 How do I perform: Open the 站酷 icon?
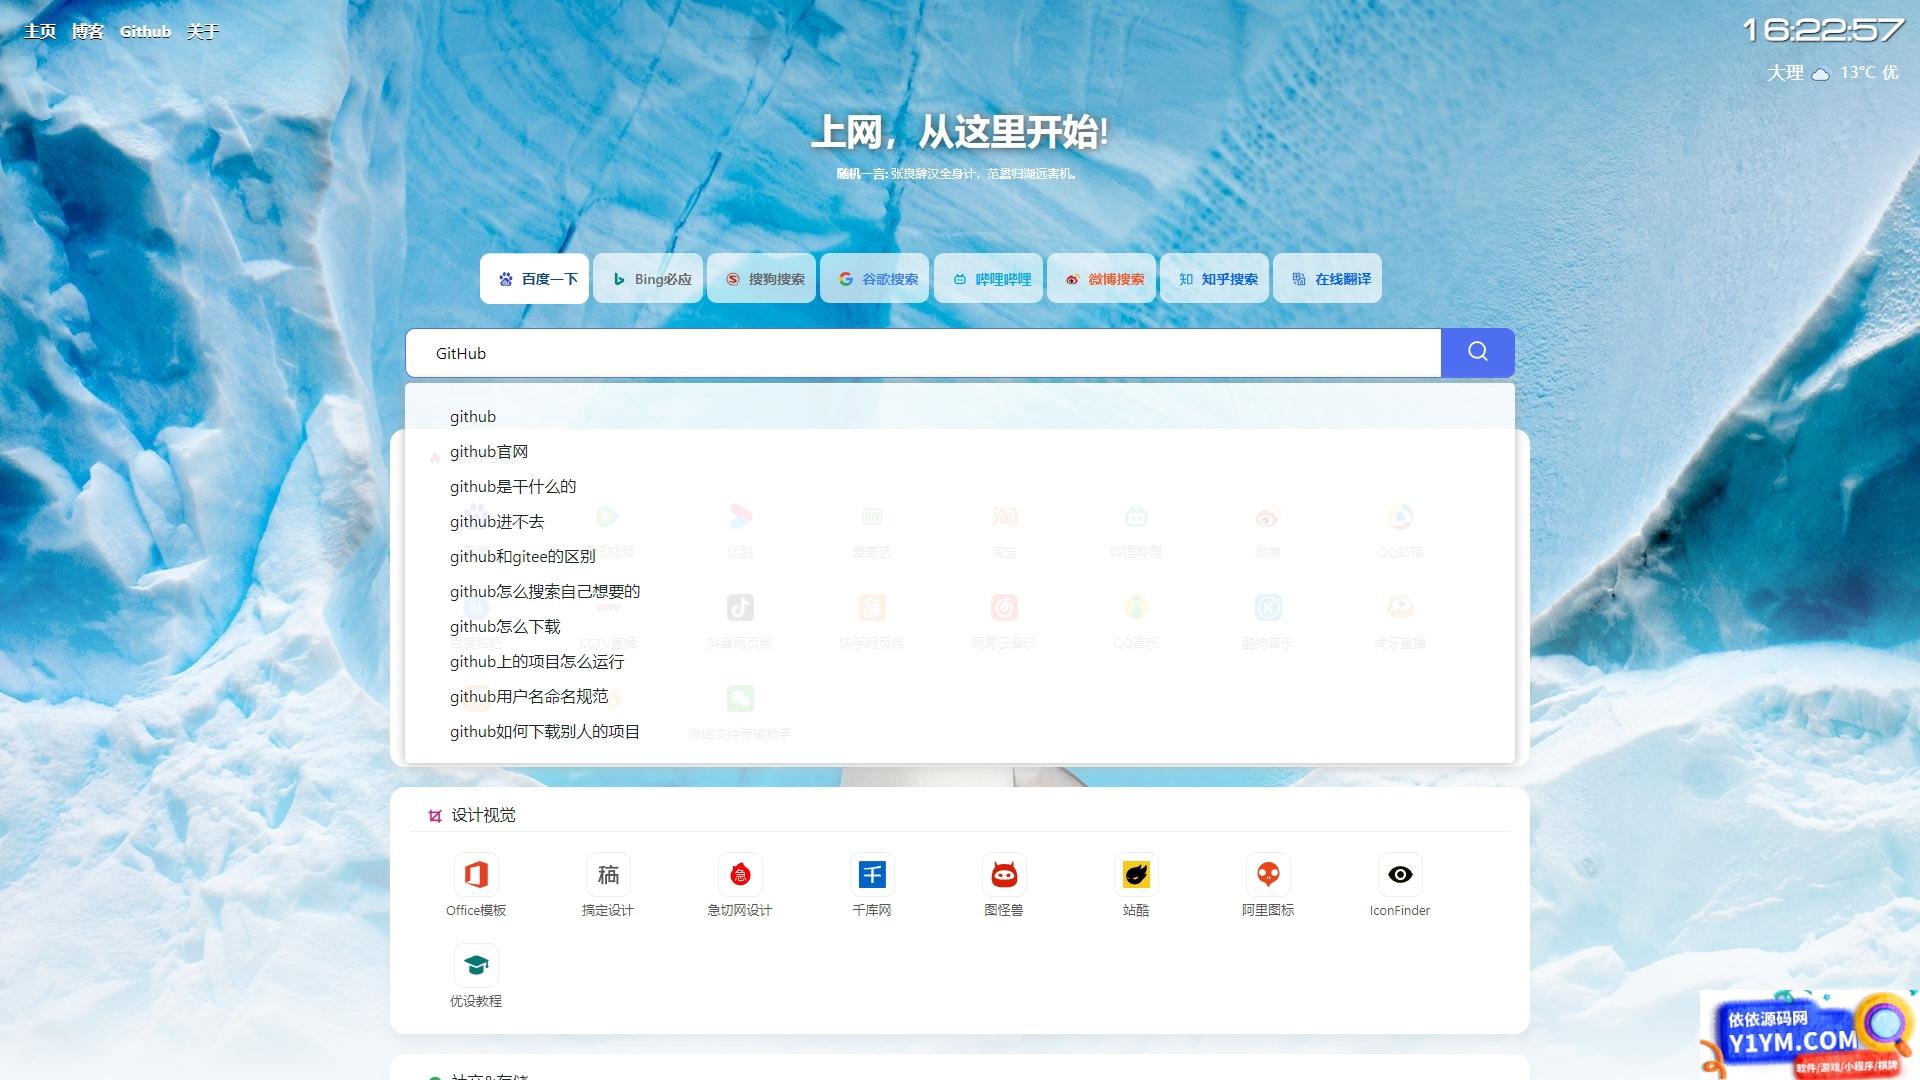point(1136,875)
